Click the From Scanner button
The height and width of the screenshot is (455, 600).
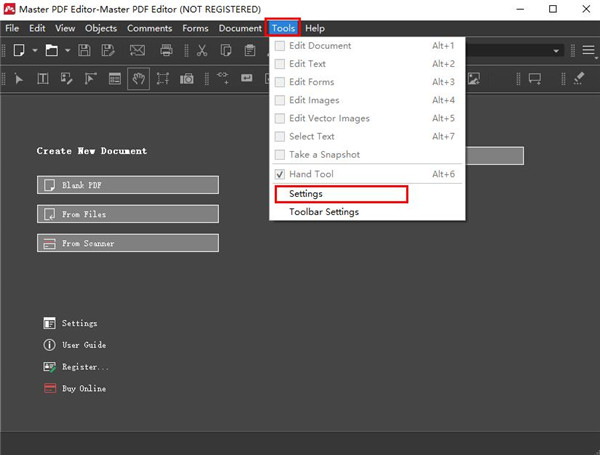pyautogui.click(x=127, y=243)
